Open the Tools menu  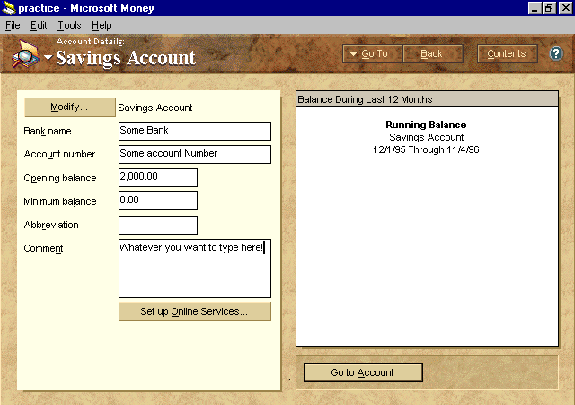69,25
